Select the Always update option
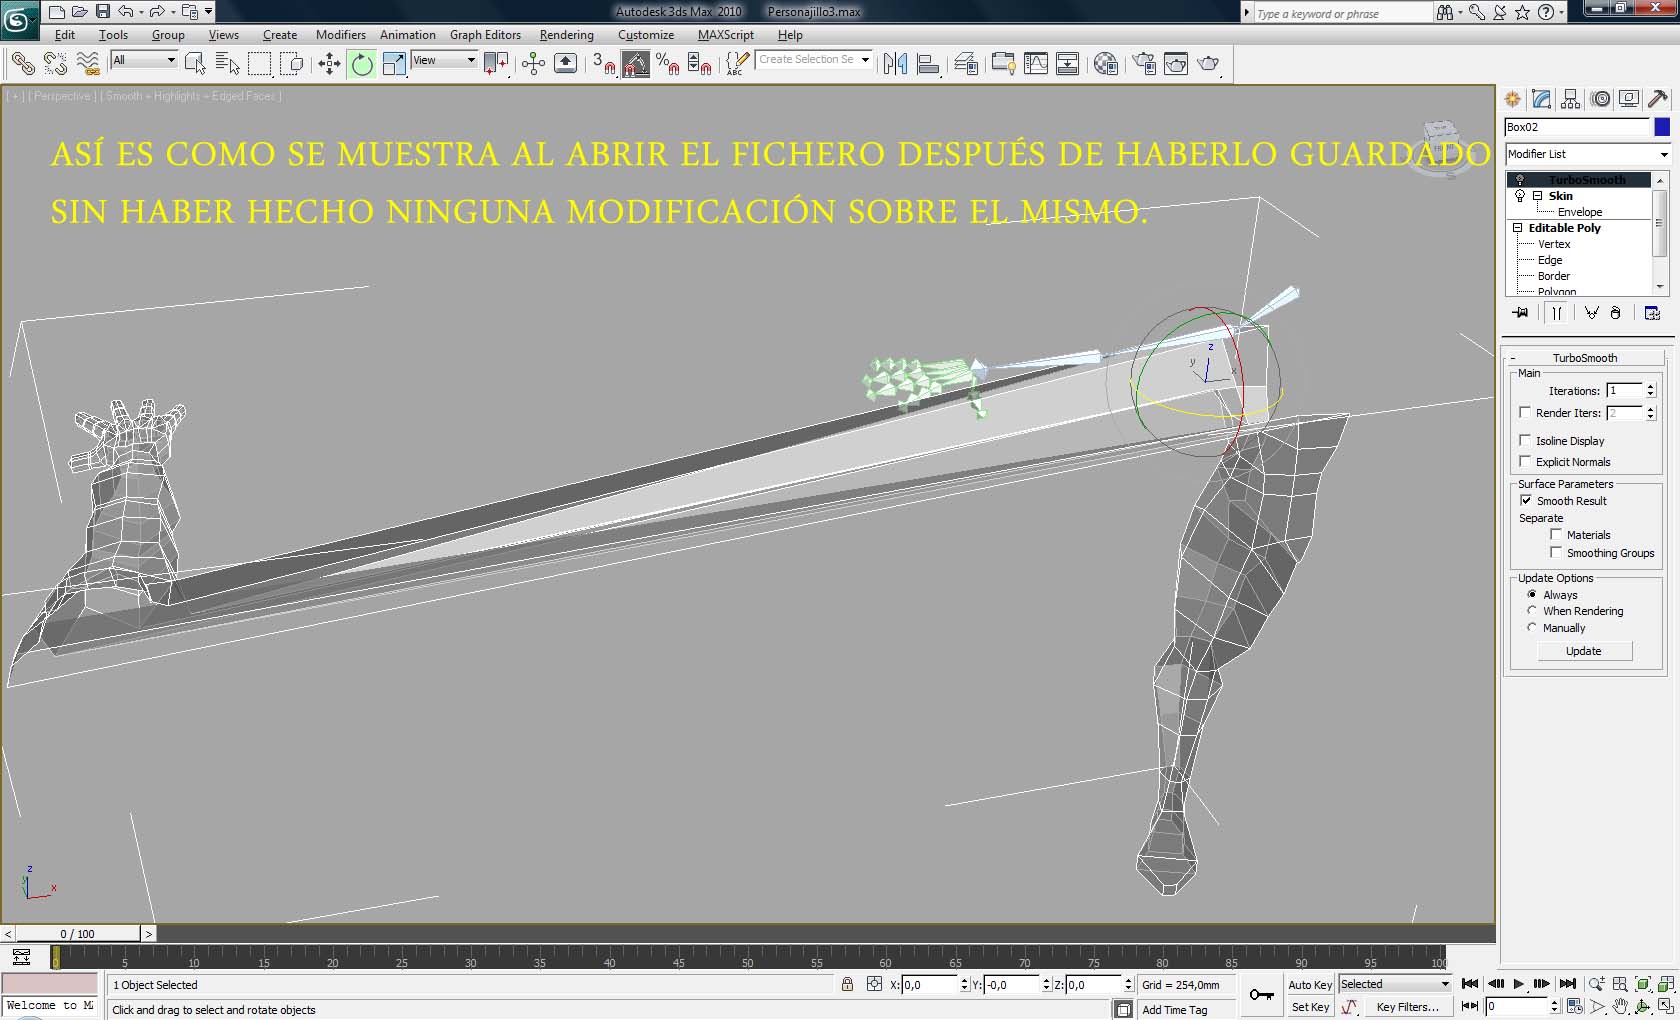Viewport: 1680px width, 1020px height. click(x=1532, y=594)
